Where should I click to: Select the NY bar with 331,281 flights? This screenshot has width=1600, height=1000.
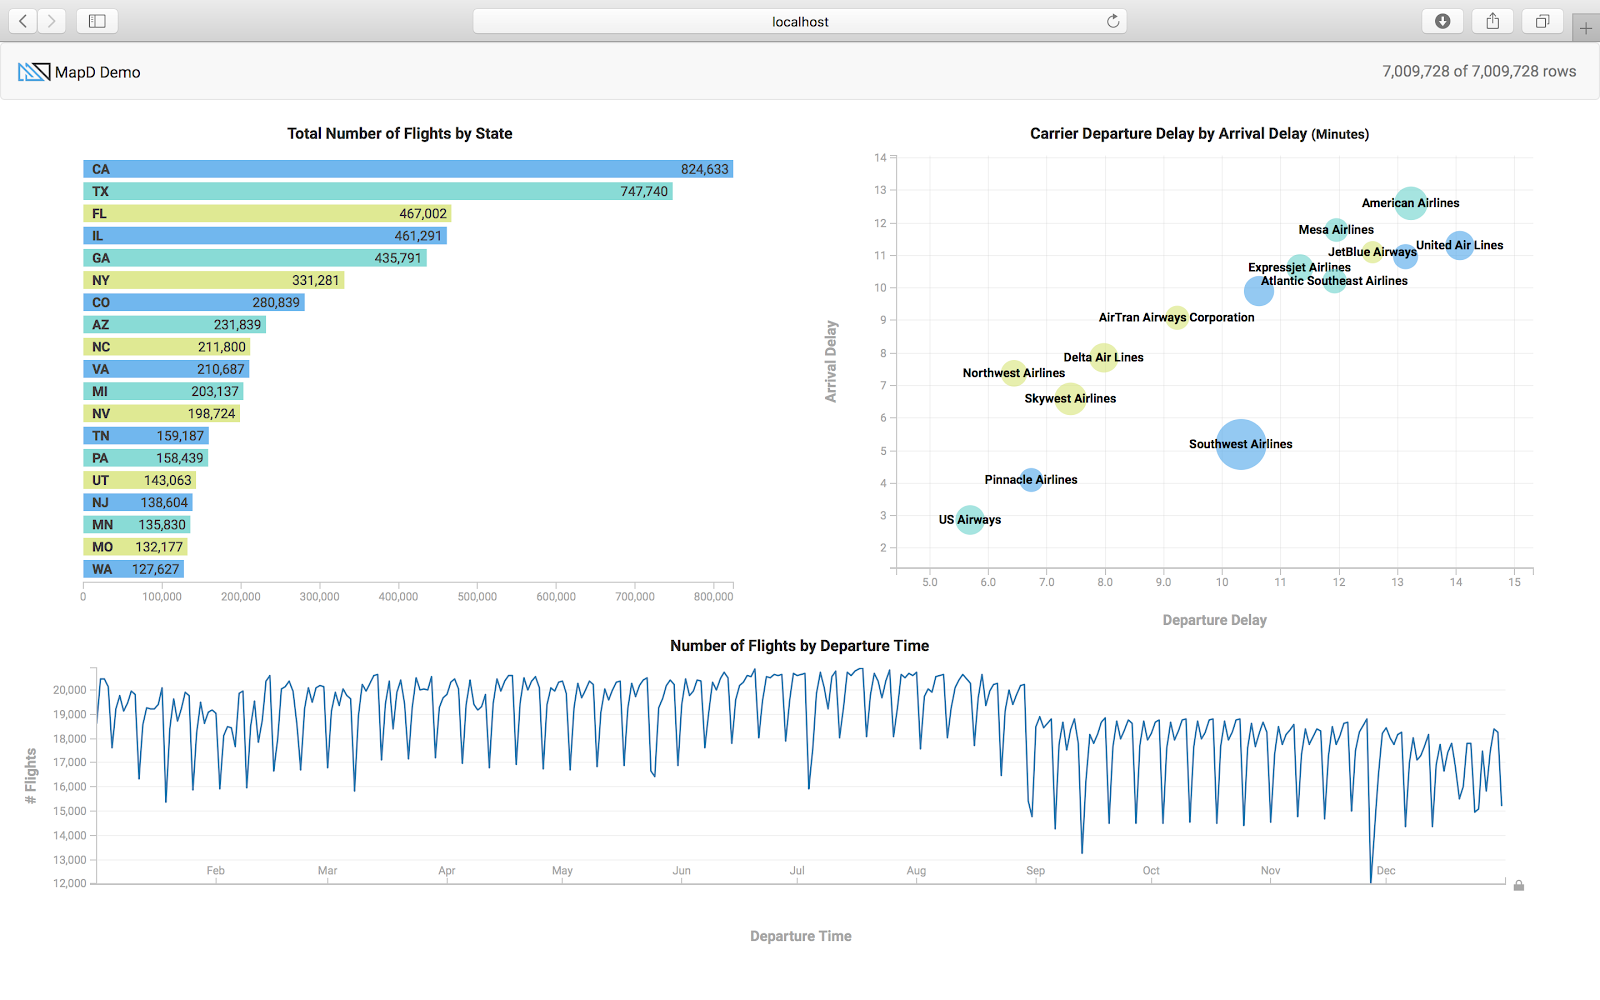tap(214, 280)
